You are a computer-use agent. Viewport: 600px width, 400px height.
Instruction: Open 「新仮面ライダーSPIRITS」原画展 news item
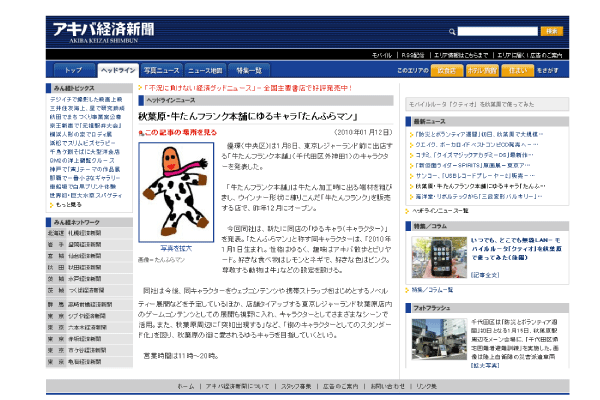[x=473, y=165]
